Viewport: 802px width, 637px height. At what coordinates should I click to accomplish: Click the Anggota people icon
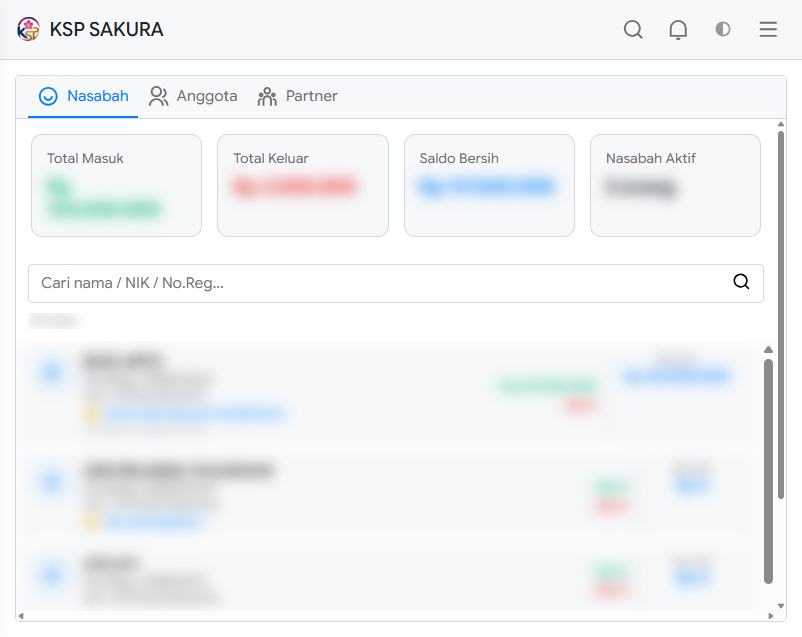point(158,96)
